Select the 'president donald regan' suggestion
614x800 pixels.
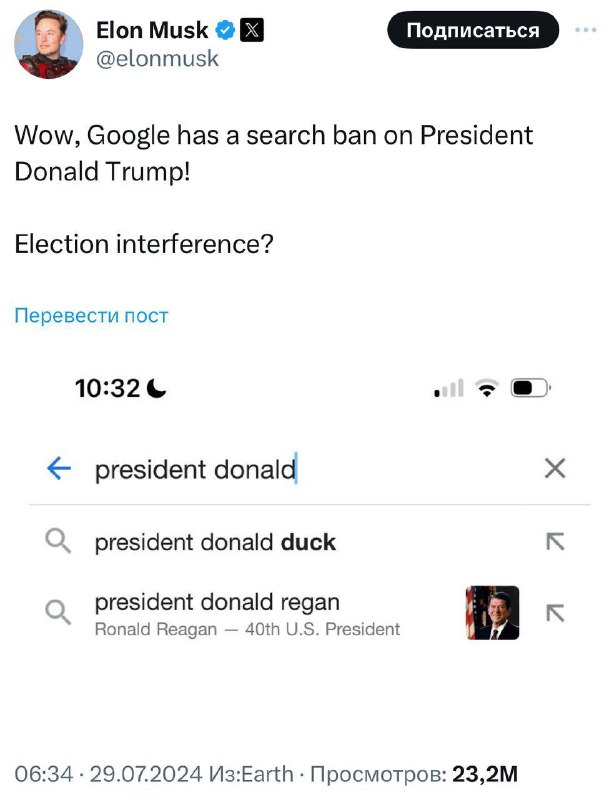217,603
